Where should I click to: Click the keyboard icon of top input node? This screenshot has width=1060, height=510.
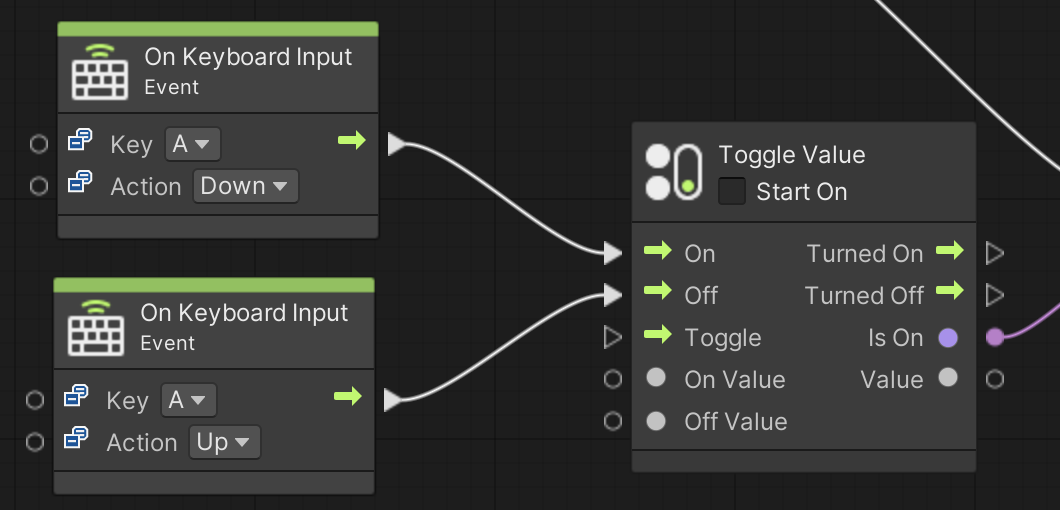click(100, 71)
